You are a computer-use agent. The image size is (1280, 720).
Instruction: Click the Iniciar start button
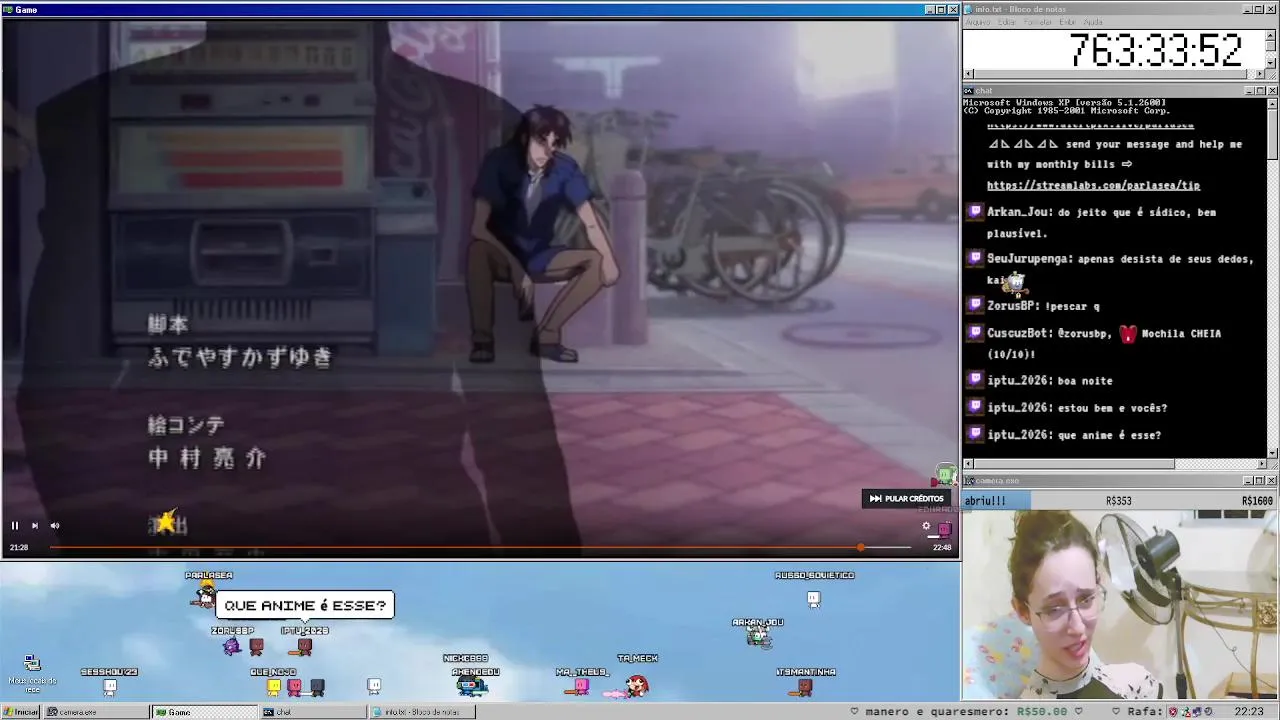20,712
